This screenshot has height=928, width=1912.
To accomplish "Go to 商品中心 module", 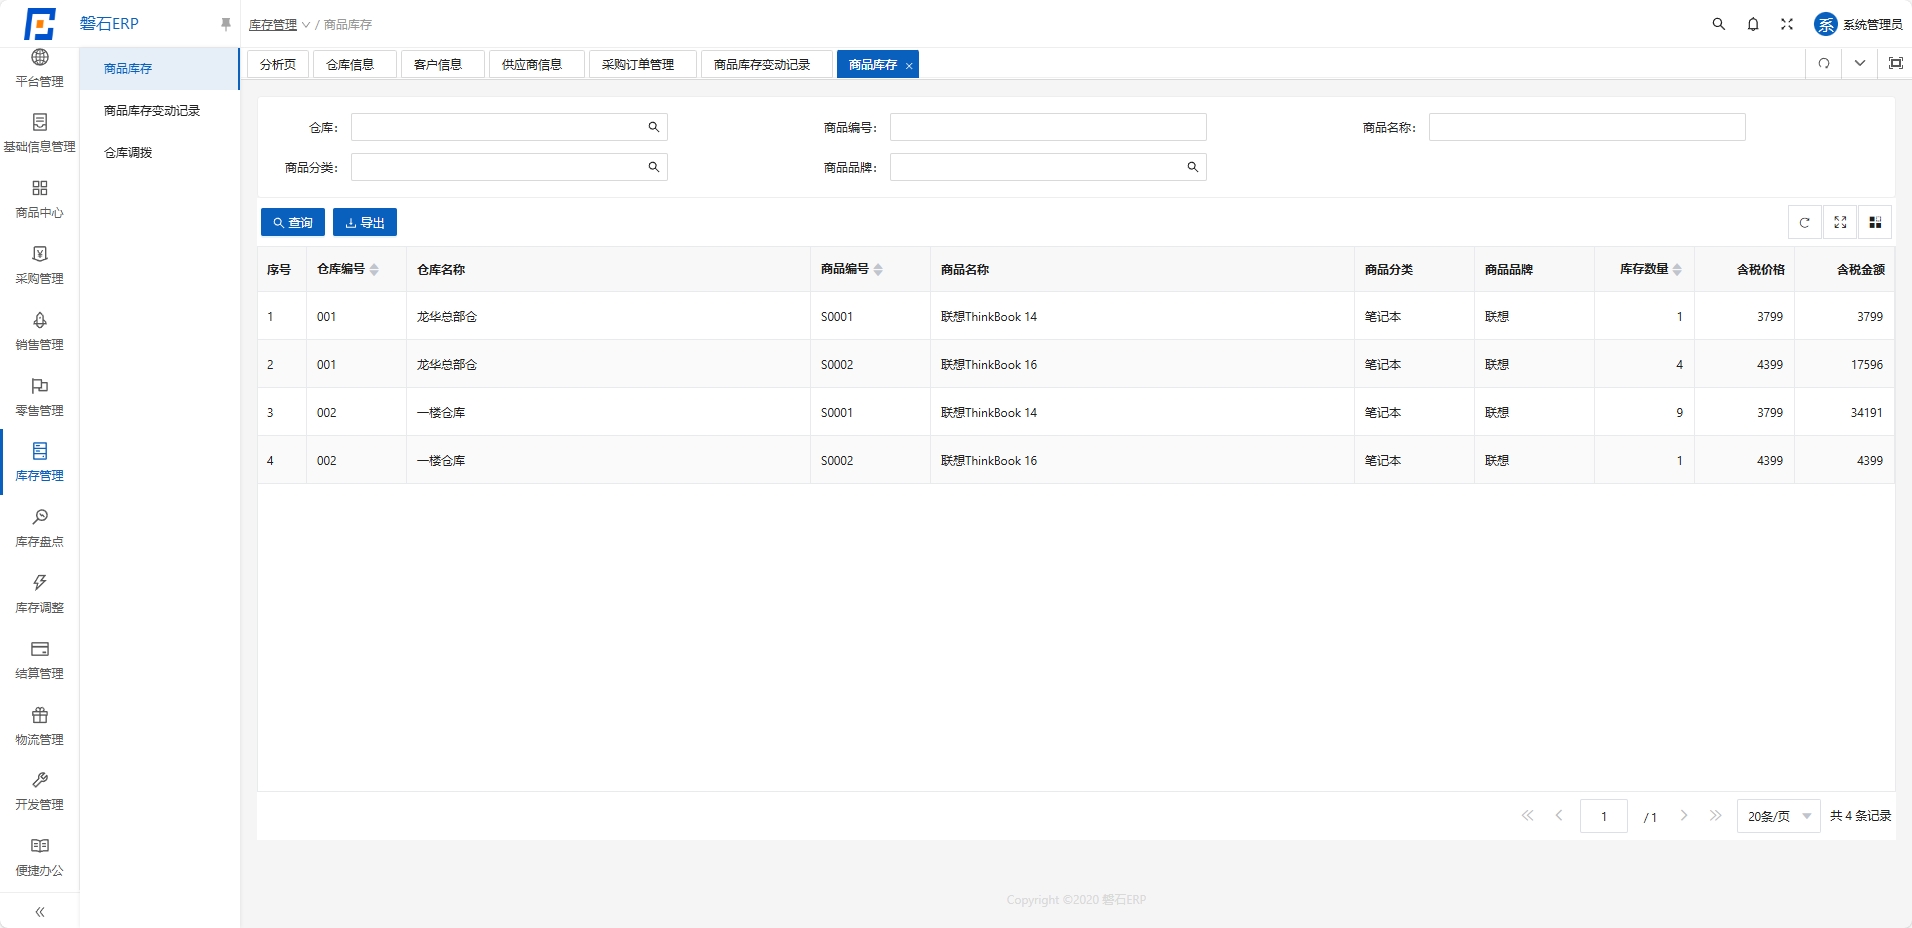I will (40, 200).
